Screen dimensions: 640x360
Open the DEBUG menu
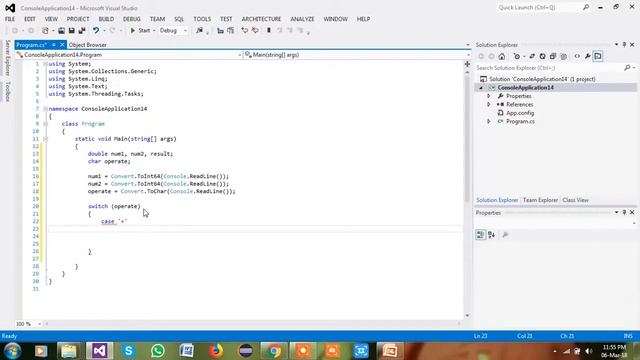[x=131, y=19]
